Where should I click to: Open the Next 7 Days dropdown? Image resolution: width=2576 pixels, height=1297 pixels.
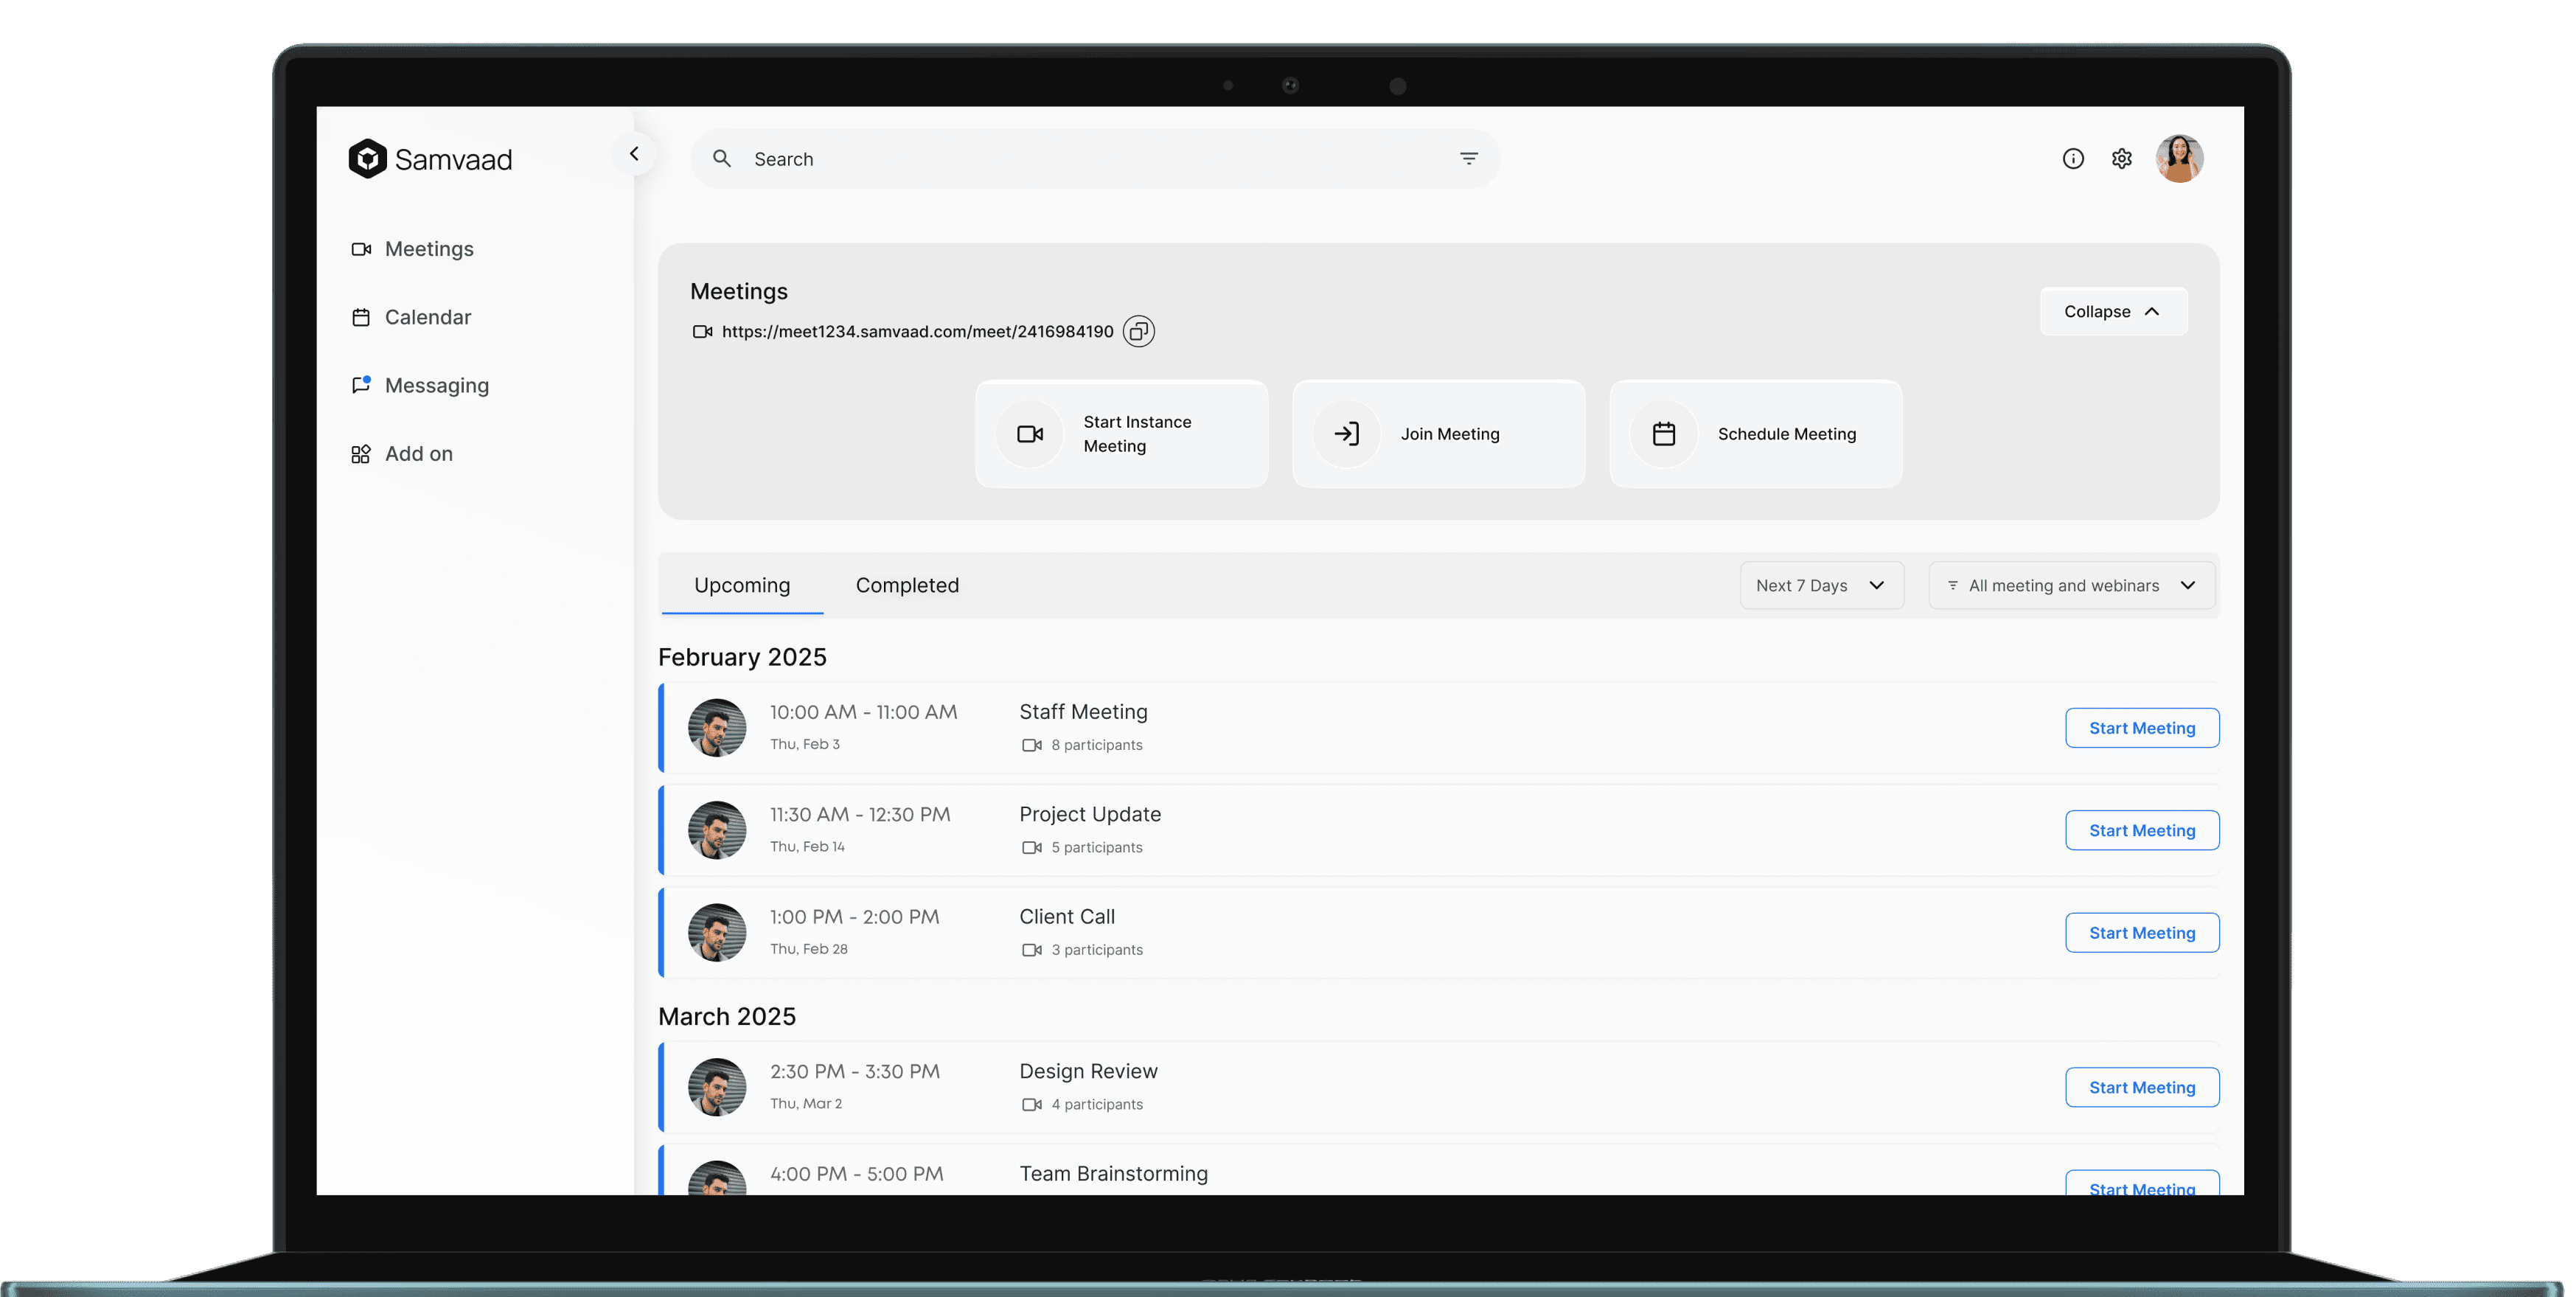1820,586
